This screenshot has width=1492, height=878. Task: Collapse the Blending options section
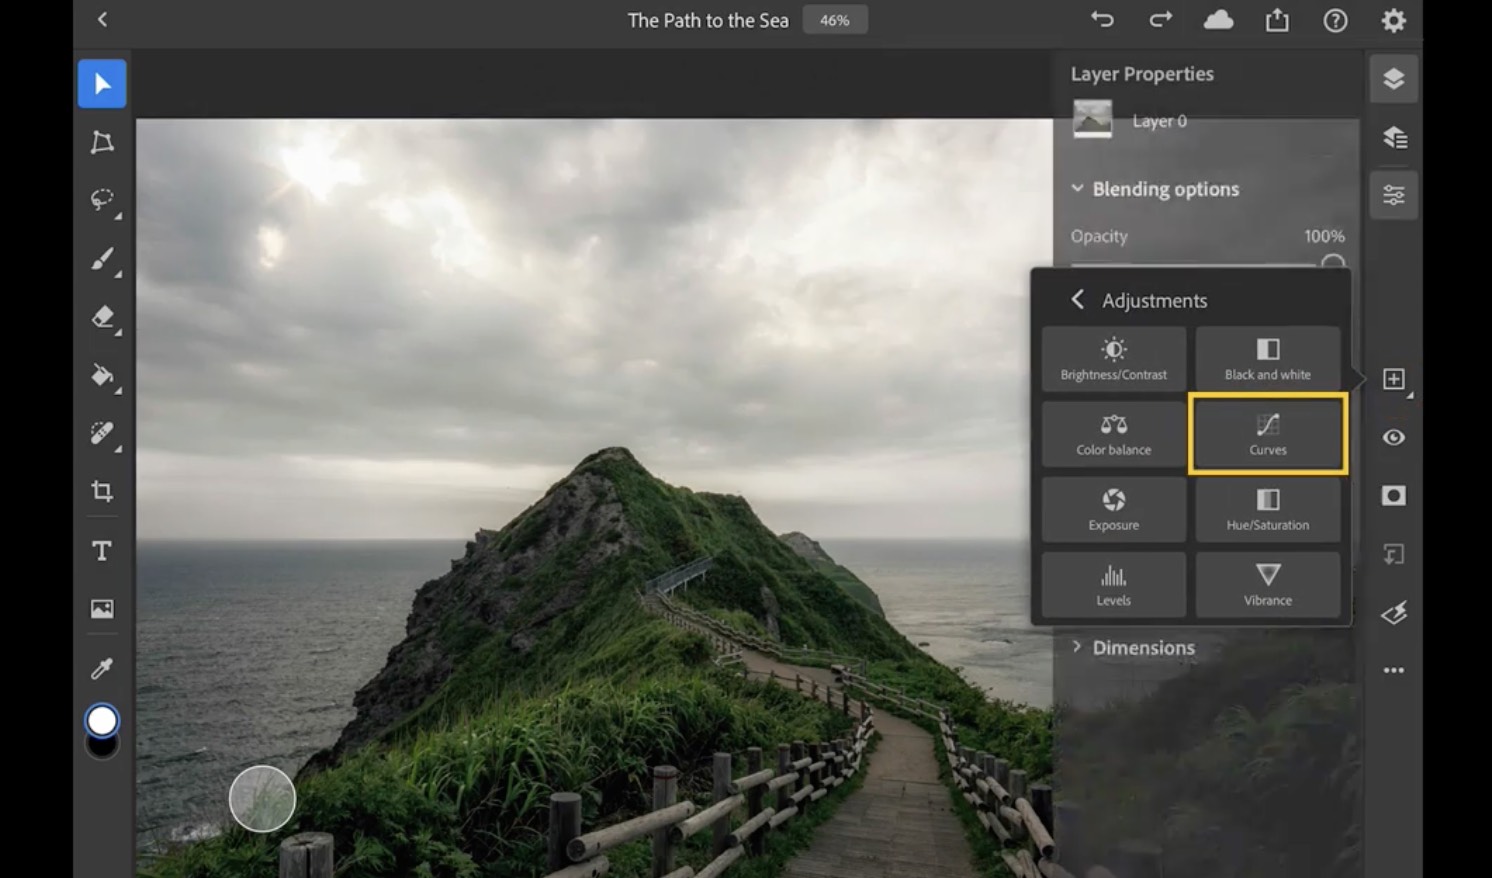[x=1077, y=188]
